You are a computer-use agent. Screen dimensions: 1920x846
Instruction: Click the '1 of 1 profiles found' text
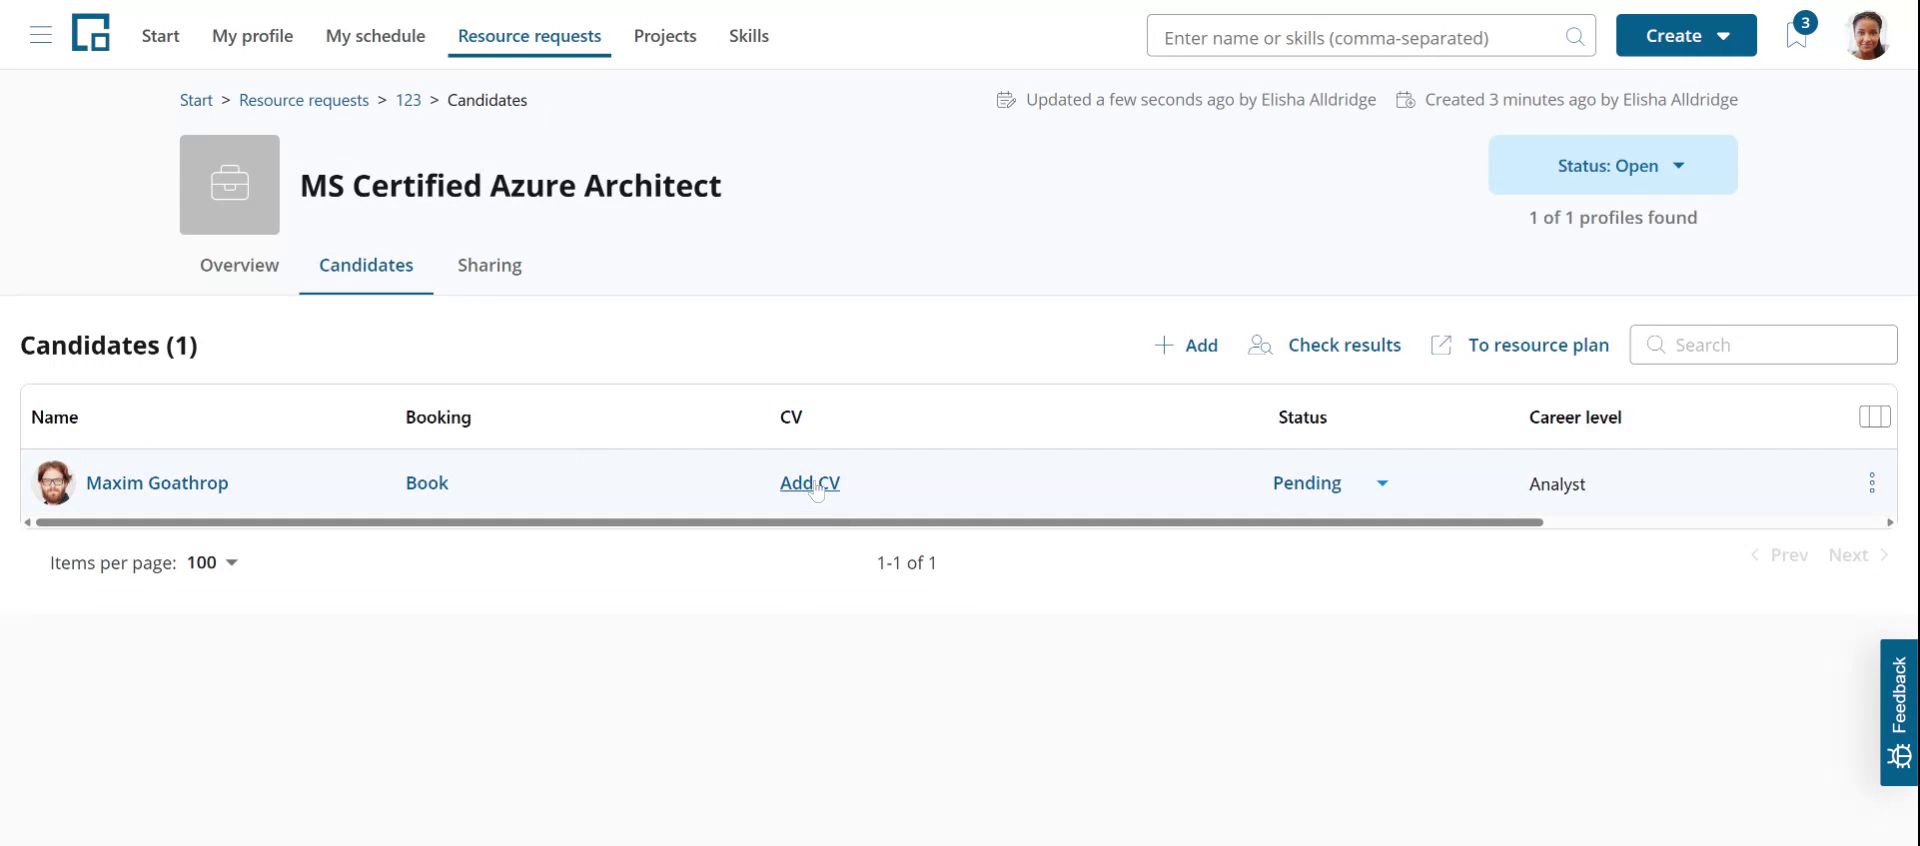[x=1612, y=218]
